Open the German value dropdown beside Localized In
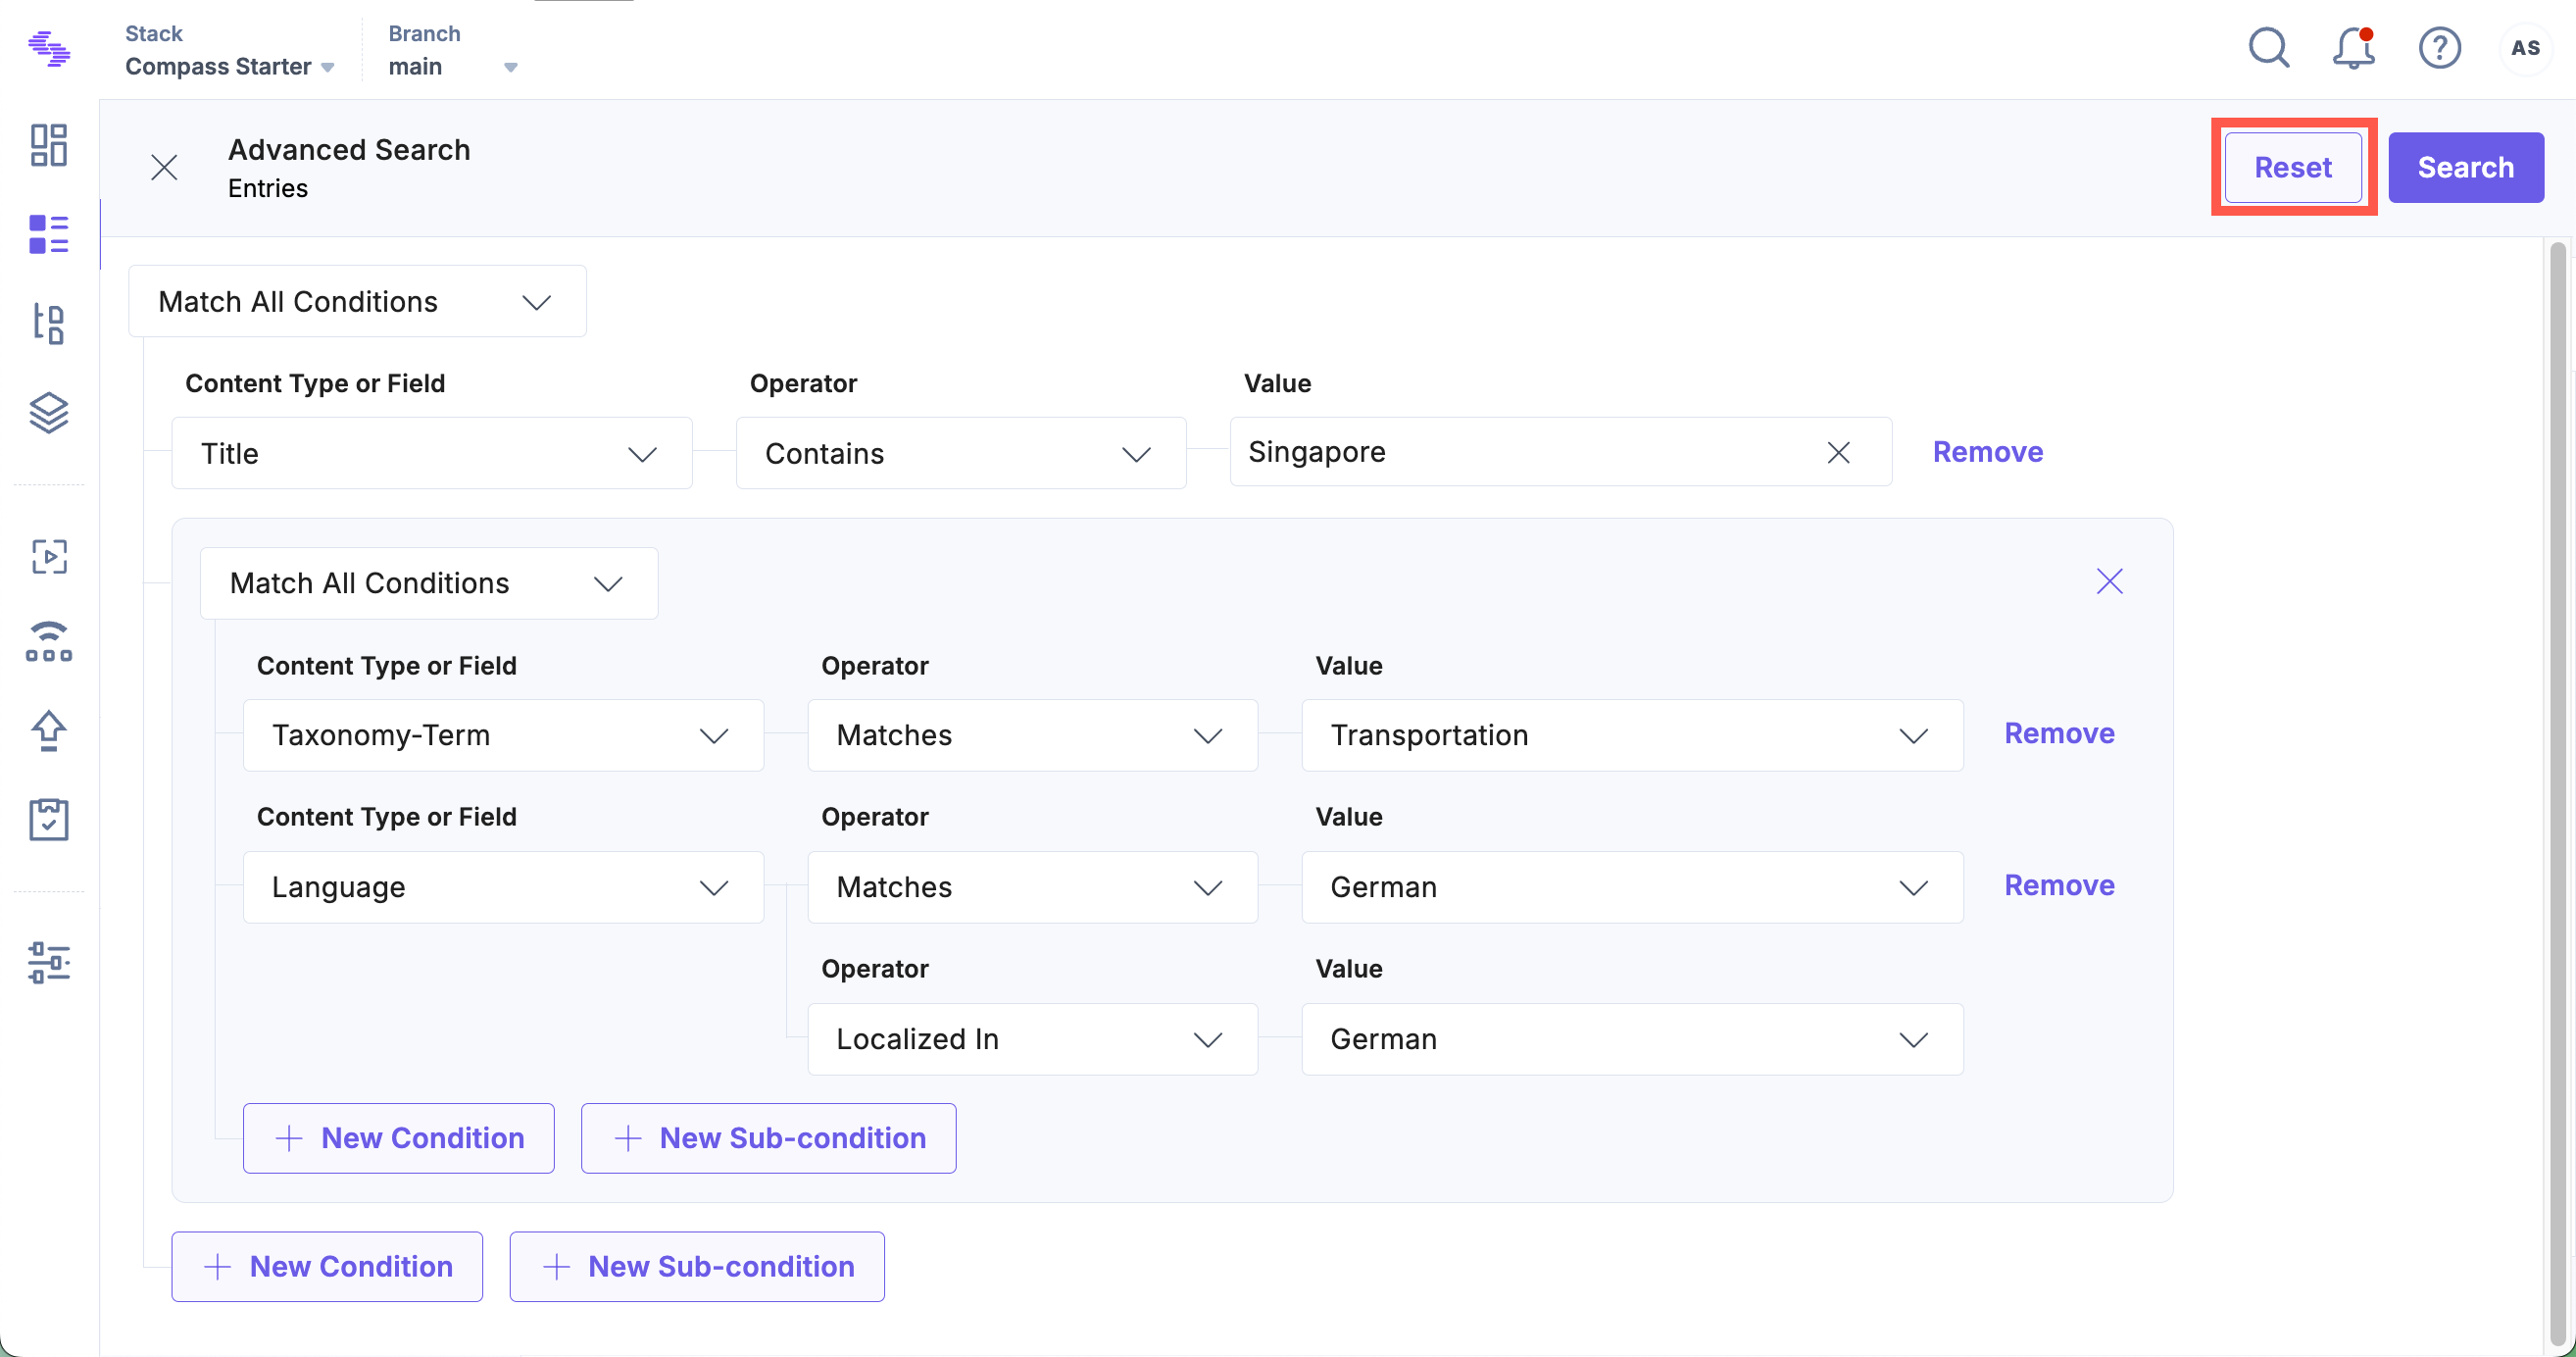 click(1632, 1039)
